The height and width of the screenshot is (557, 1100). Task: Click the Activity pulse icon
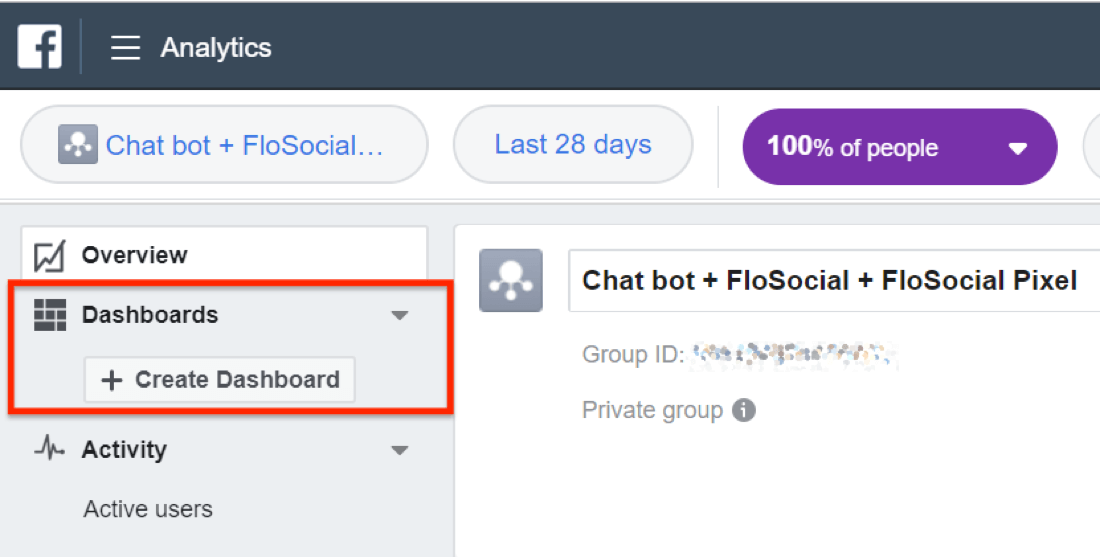[49, 450]
